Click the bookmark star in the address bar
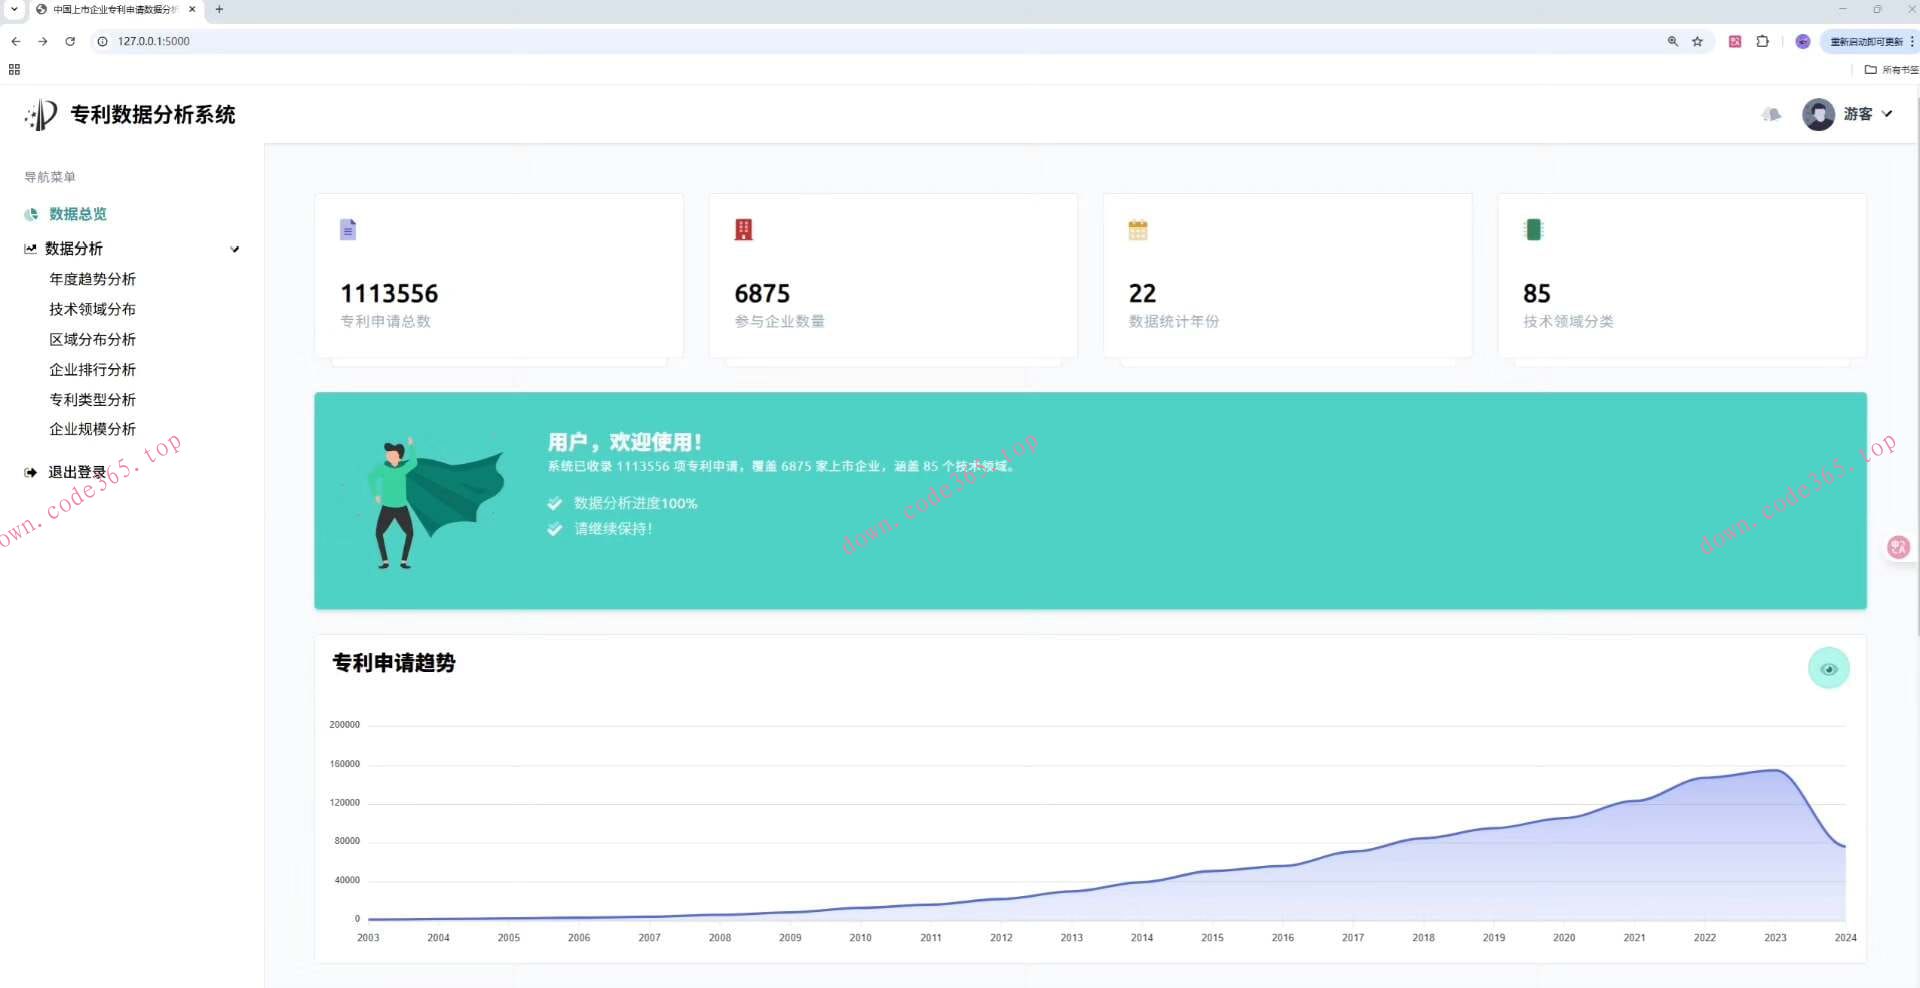1920x988 pixels. [1697, 42]
